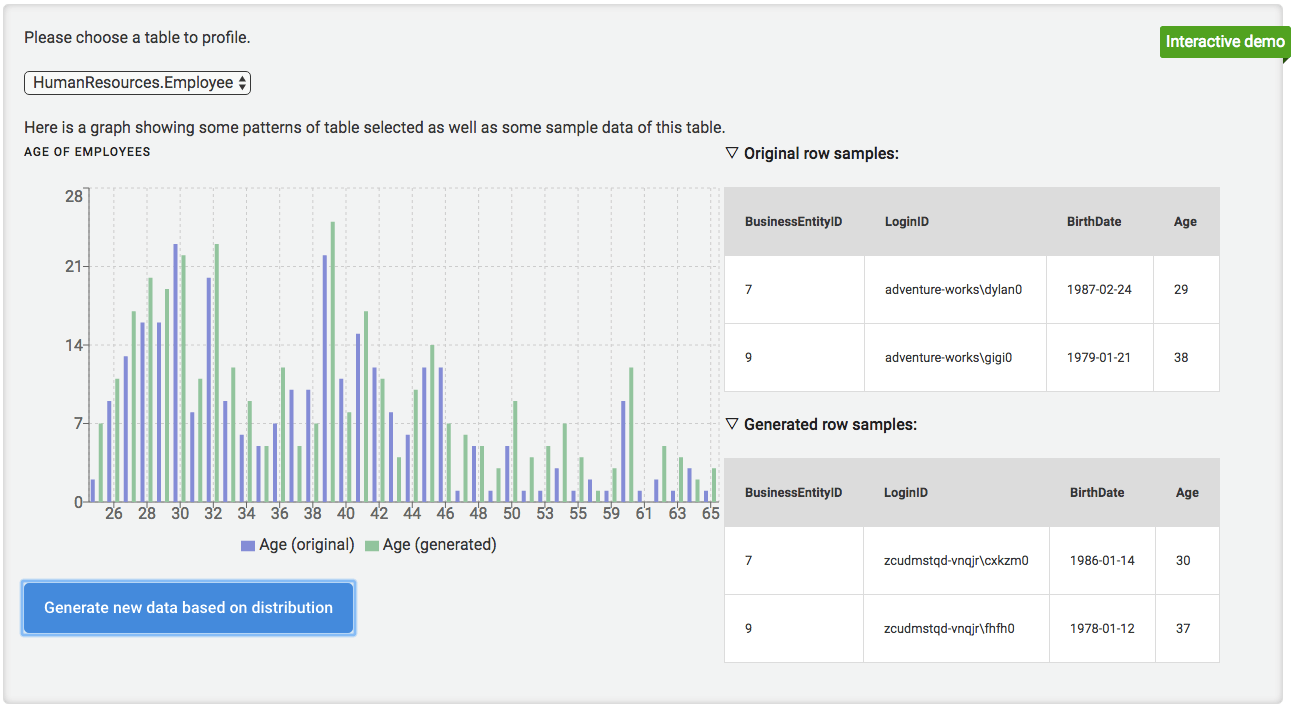
Task: Click the BirthDate header in generated samples
Action: pos(1102,493)
